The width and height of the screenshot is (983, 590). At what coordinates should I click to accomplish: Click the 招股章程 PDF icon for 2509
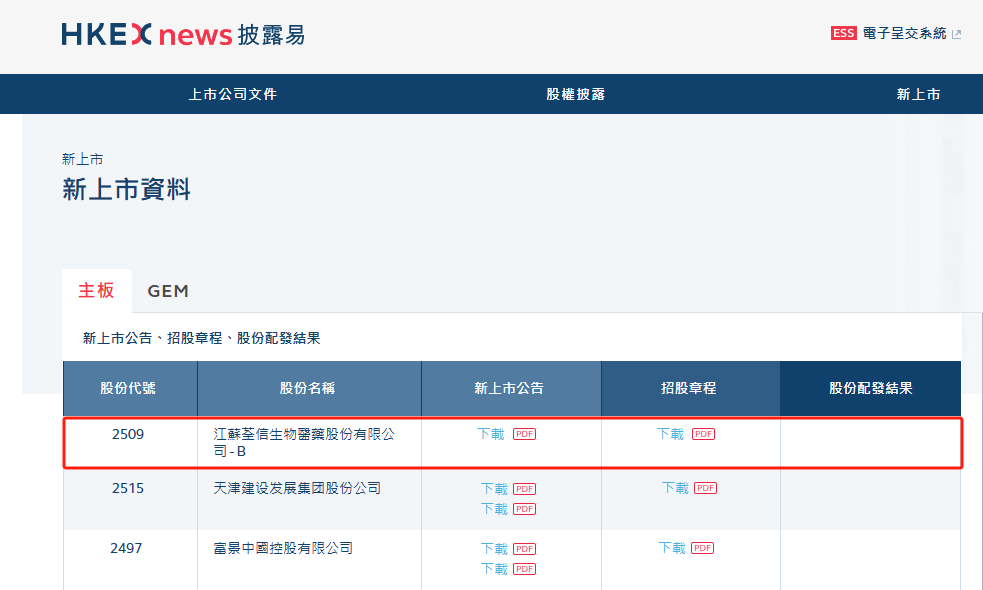pos(703,434)
